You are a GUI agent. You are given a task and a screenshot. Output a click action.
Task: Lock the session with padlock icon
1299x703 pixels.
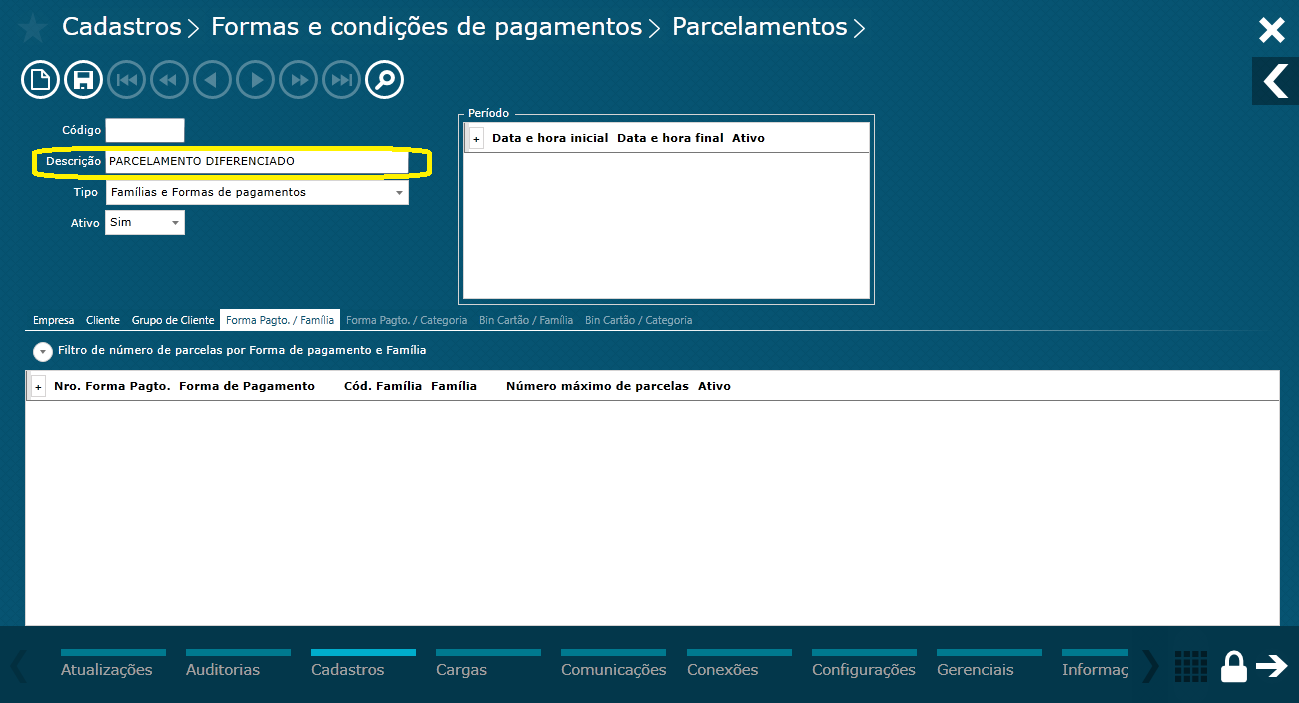click(x=1234, y=667)
